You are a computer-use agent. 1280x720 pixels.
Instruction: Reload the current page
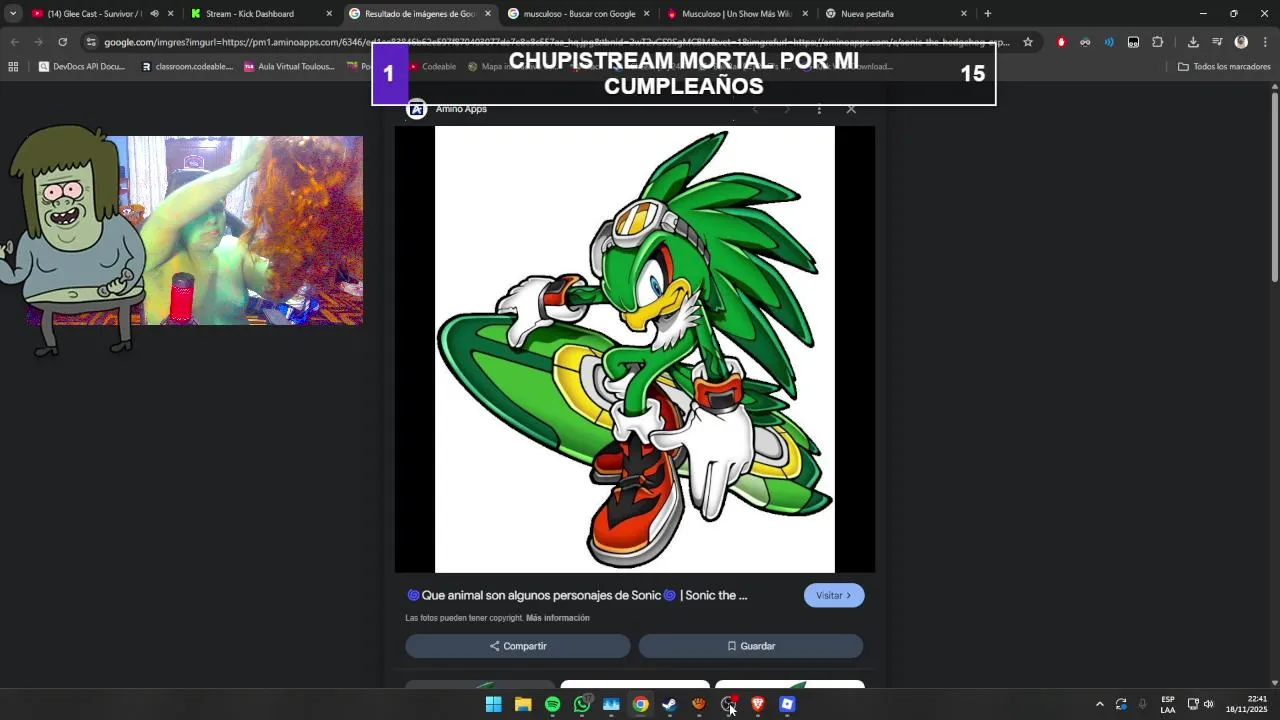pyautogui.click(x=62, y=42)
